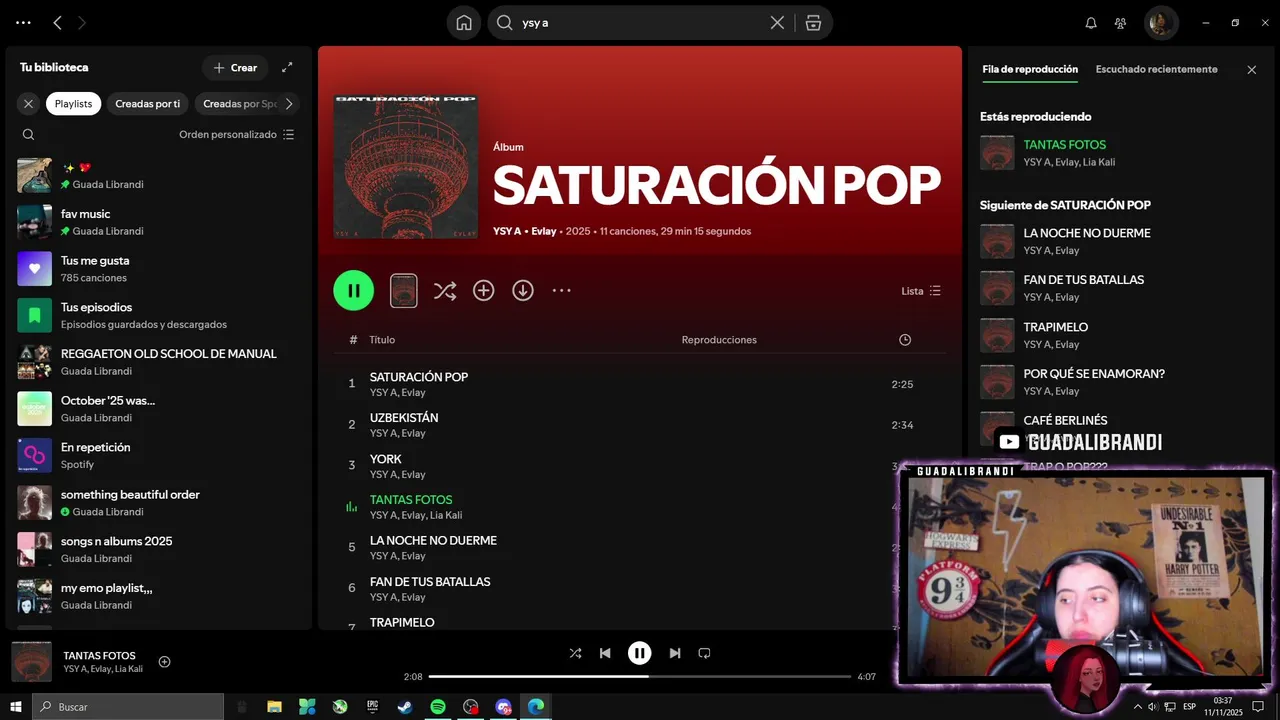Open Microsoft Edge from the taskbar
Image resolution: width=1280 pixels, height=720 pixels.
[536, 707]
